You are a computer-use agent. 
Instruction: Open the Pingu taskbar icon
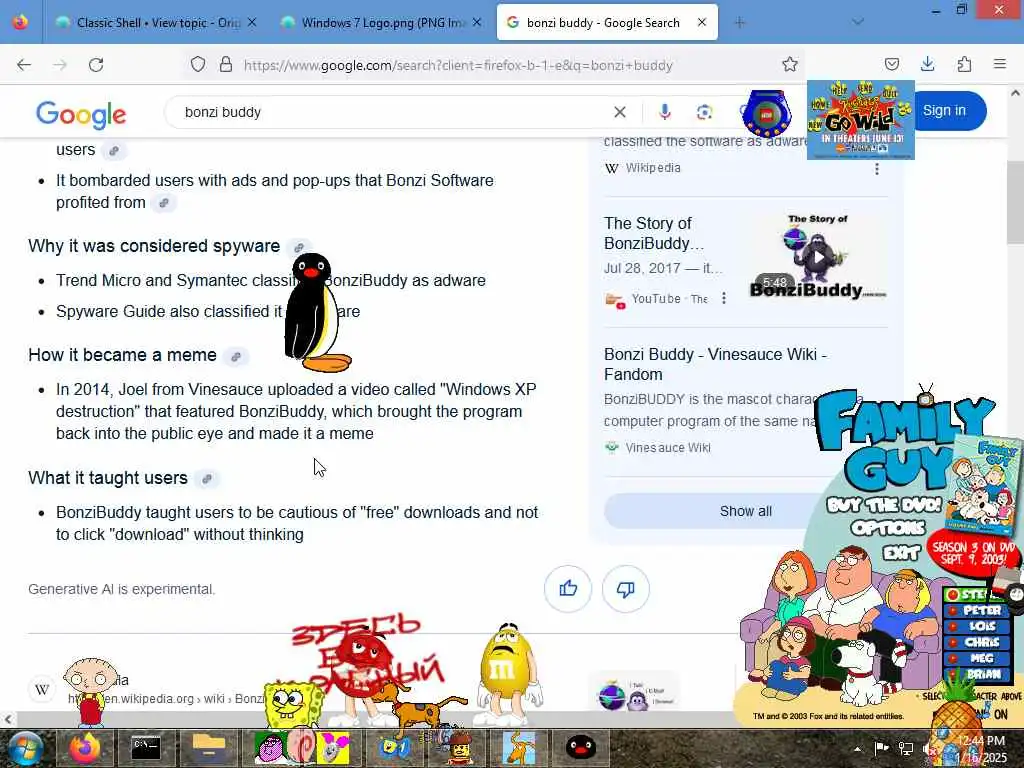point(580,748)
